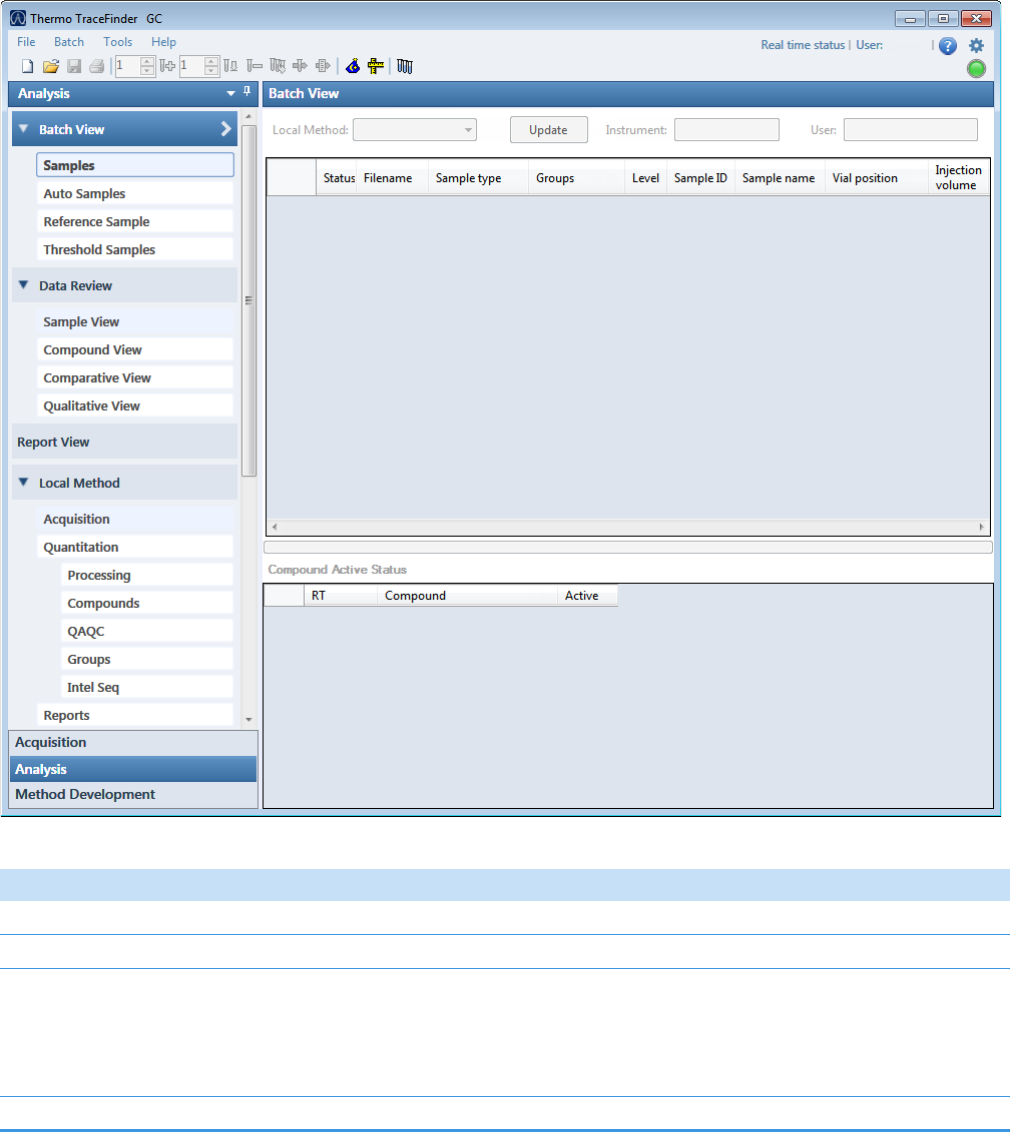Pin the Analysis panel with pushpin icon
This screenshot has width=1010, height=1132.
pyautogui.click(x=247, y=92)
